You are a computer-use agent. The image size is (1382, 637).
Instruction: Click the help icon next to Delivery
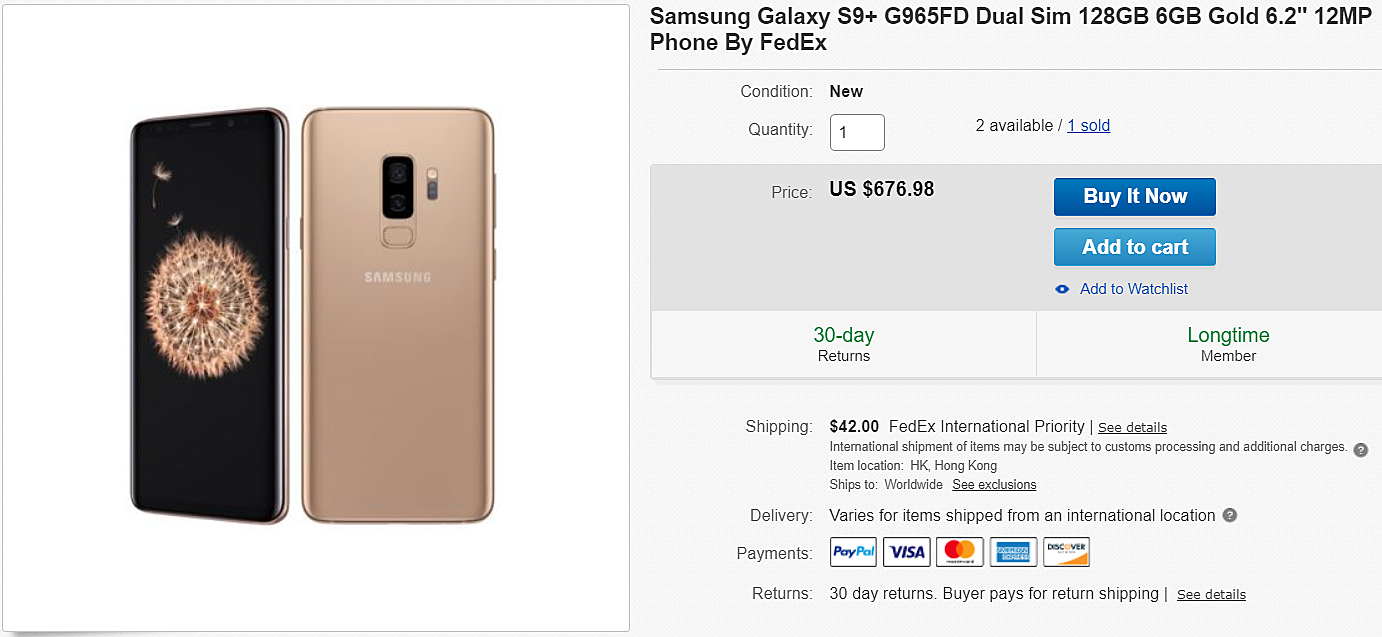click(x=1230, y=516)
